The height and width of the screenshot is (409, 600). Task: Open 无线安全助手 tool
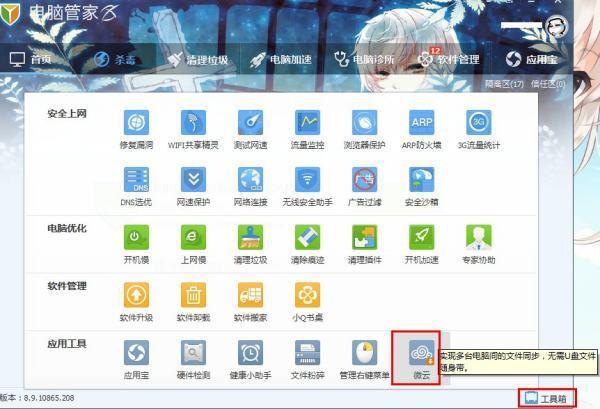coord(307,187)
